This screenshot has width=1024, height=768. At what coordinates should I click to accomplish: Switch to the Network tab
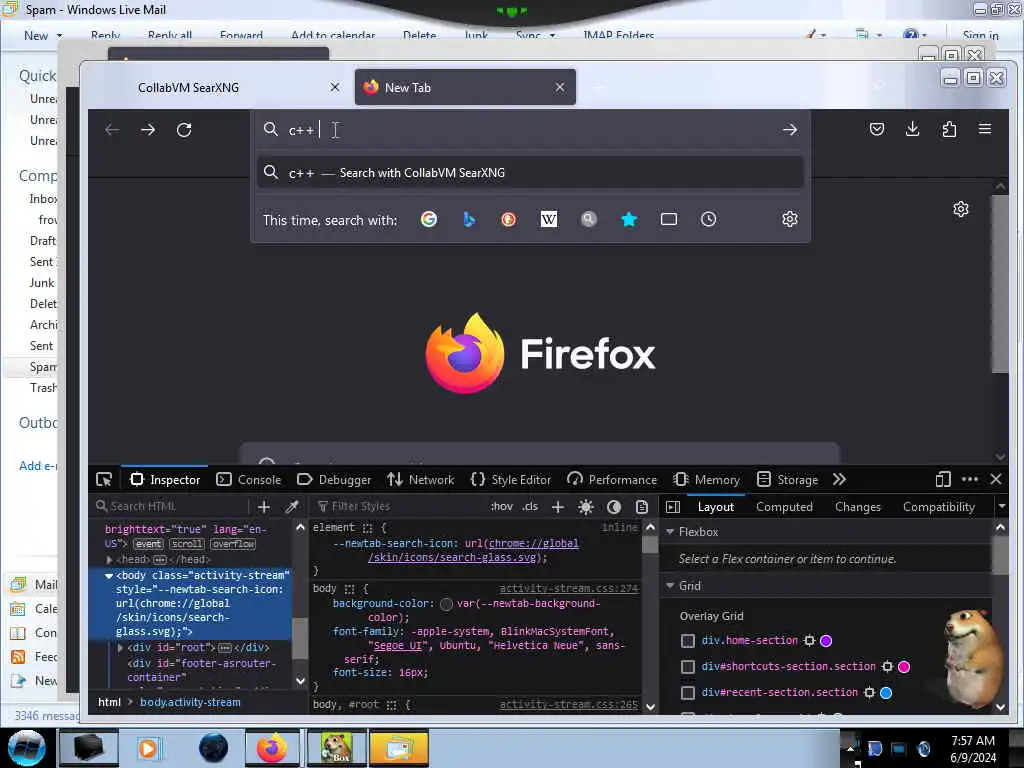[421, 479]
